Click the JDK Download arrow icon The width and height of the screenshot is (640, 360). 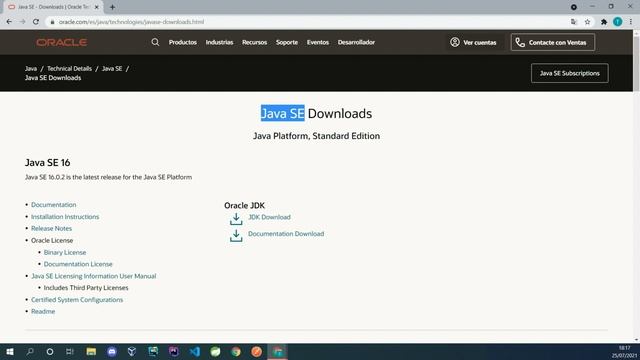tap(236, 219)
